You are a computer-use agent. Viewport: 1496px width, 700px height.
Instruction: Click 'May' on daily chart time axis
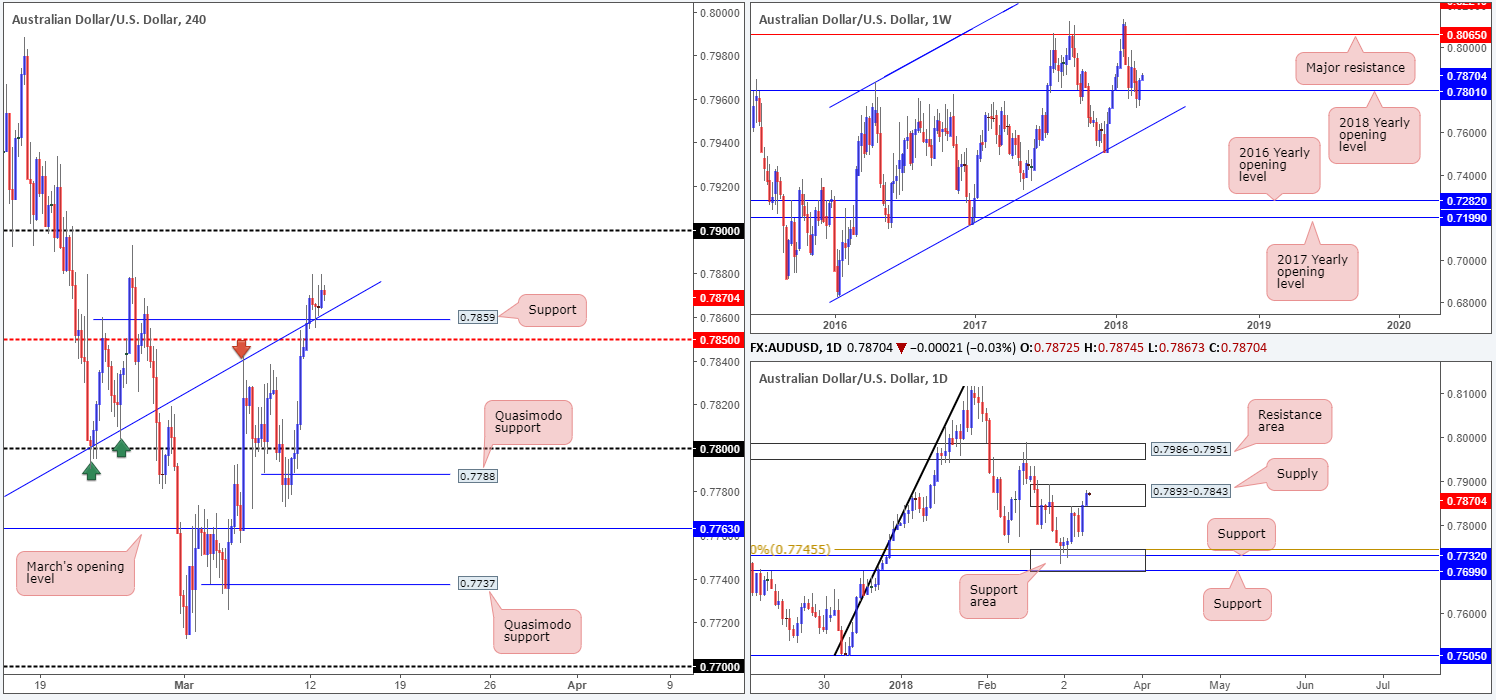1218,686
